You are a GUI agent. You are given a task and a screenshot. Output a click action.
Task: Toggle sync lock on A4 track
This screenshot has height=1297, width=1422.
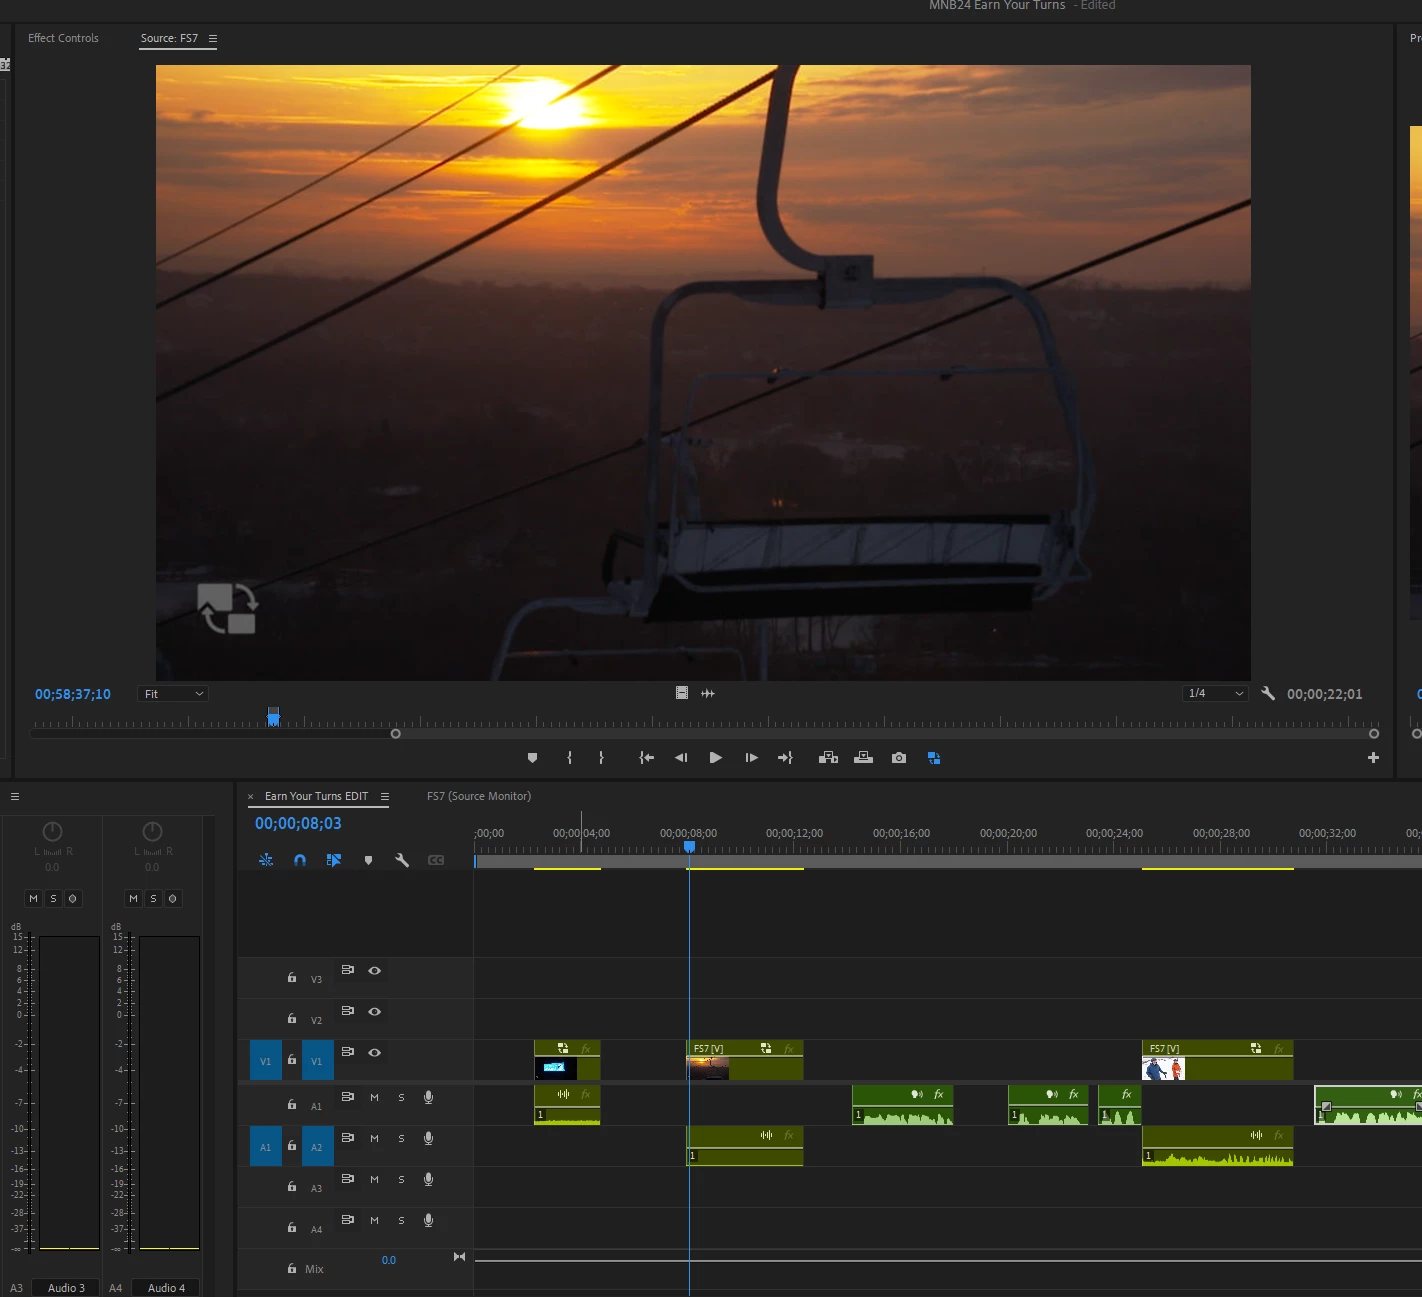348,1220
